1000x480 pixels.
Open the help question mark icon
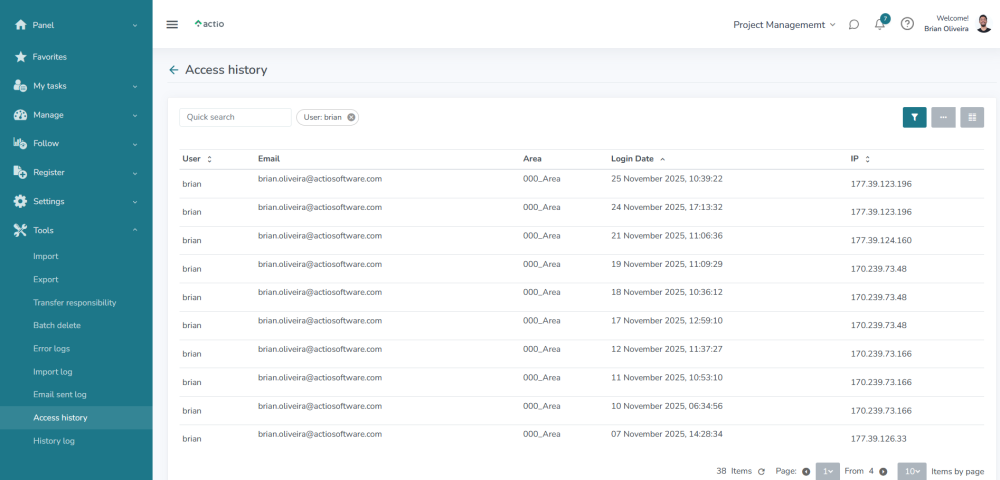pos(907,24)
